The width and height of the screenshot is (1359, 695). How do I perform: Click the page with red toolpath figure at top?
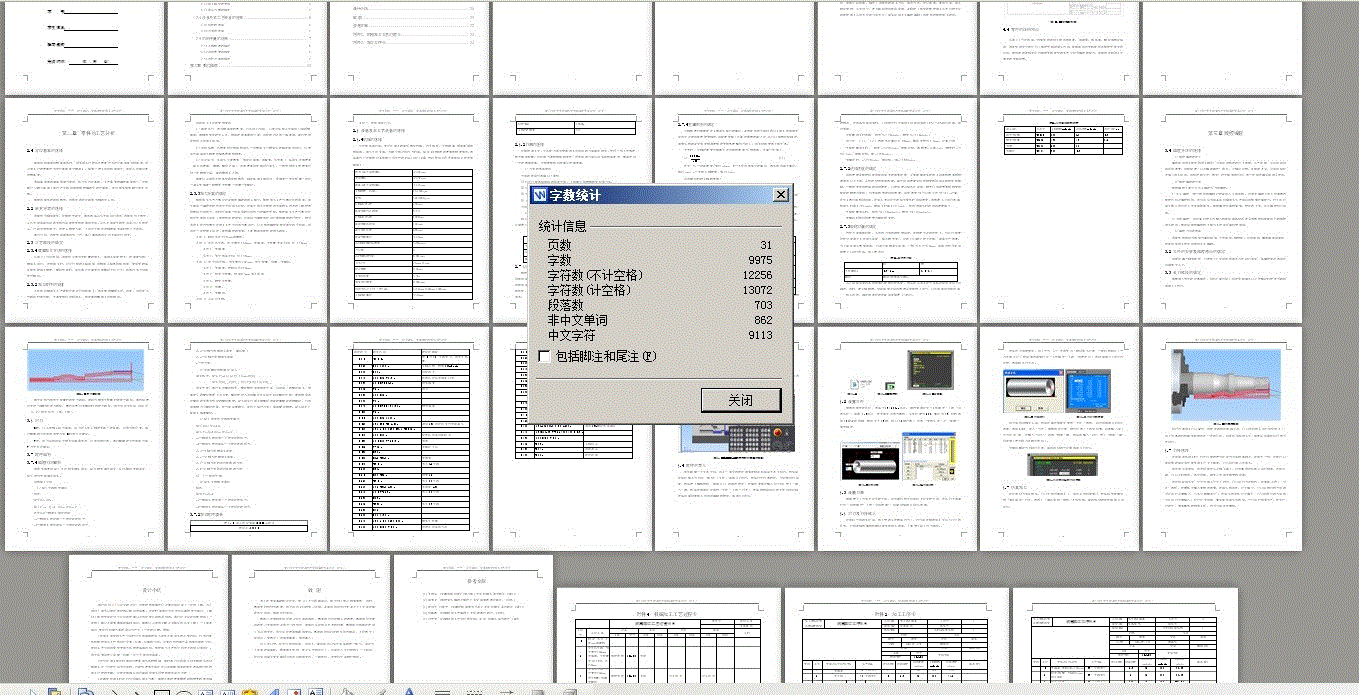(x=84, y=438)
